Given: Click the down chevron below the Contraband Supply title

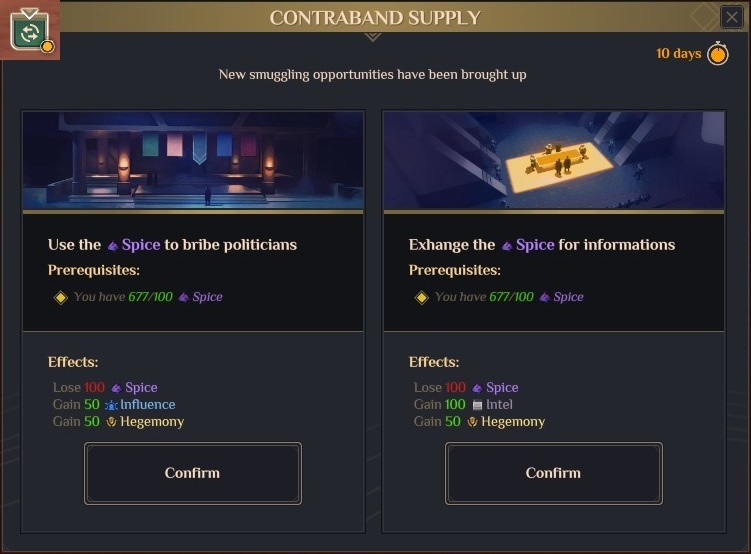Looking at the screenshot, I should click(373, 37).
